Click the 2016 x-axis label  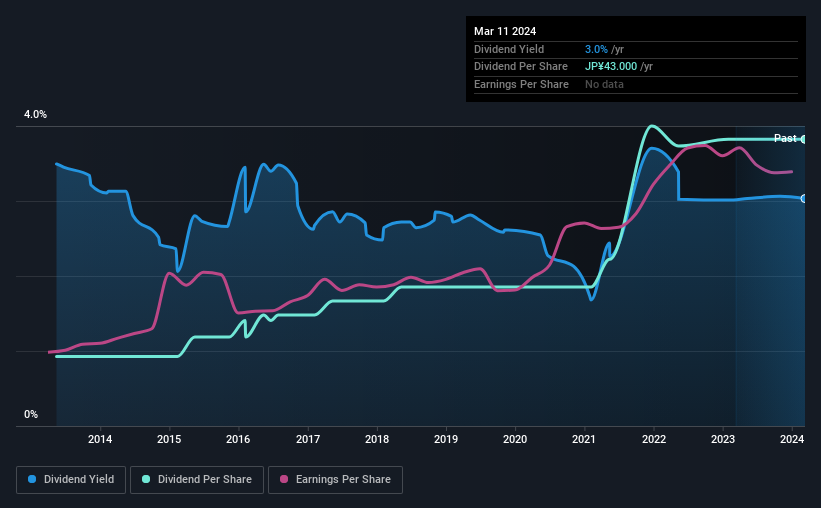coord(238,439)
